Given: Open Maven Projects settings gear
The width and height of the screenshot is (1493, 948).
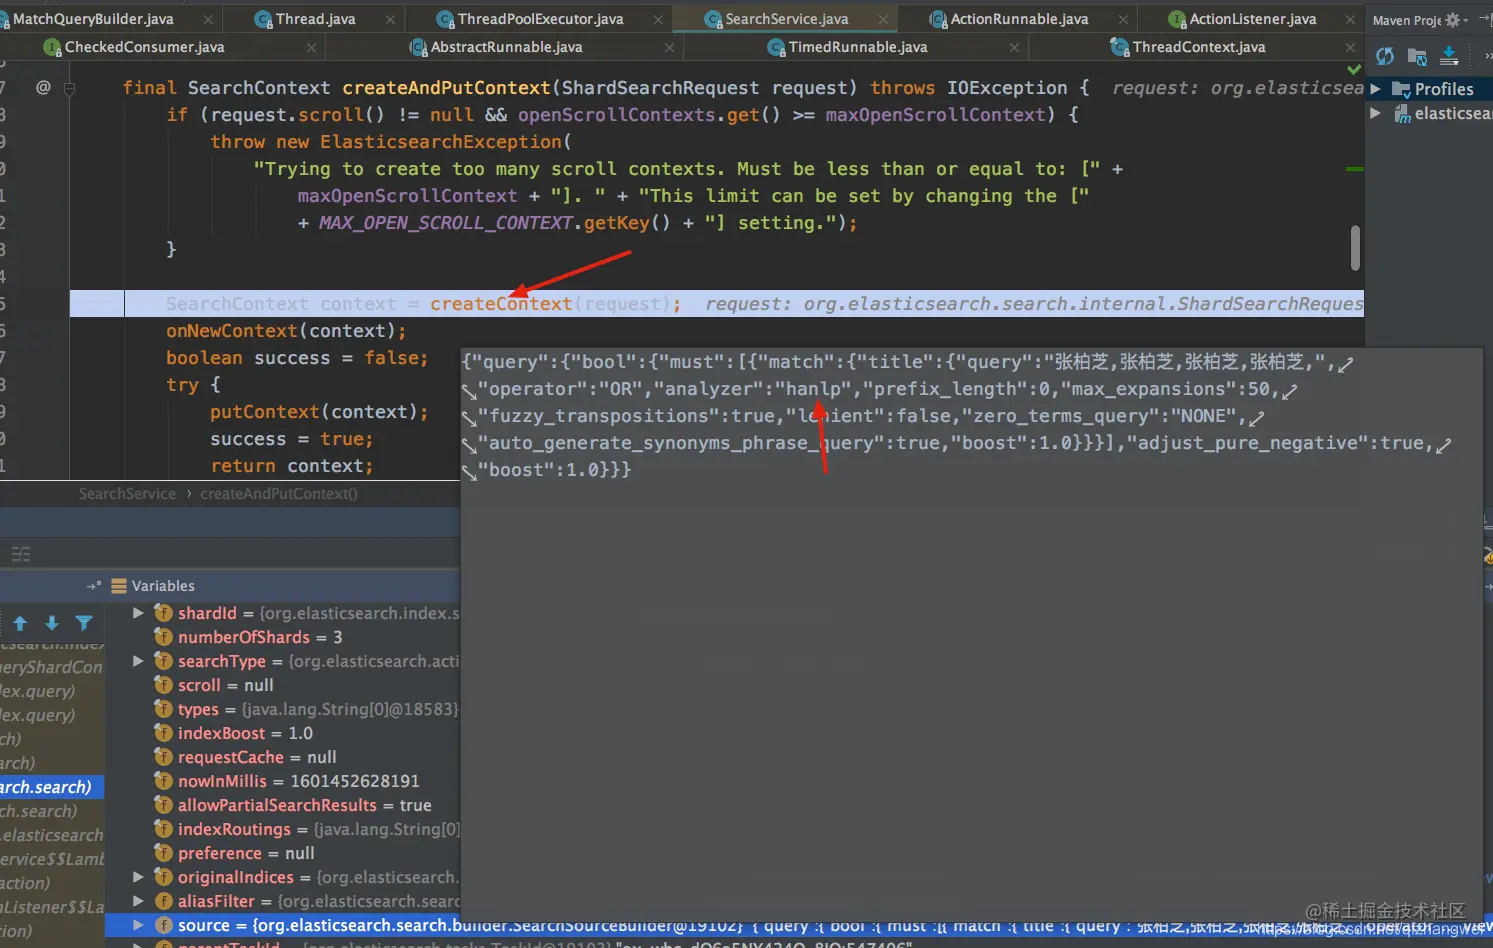Looking at the screenshot, I should pyautogui.click(x=1455, y=20).
